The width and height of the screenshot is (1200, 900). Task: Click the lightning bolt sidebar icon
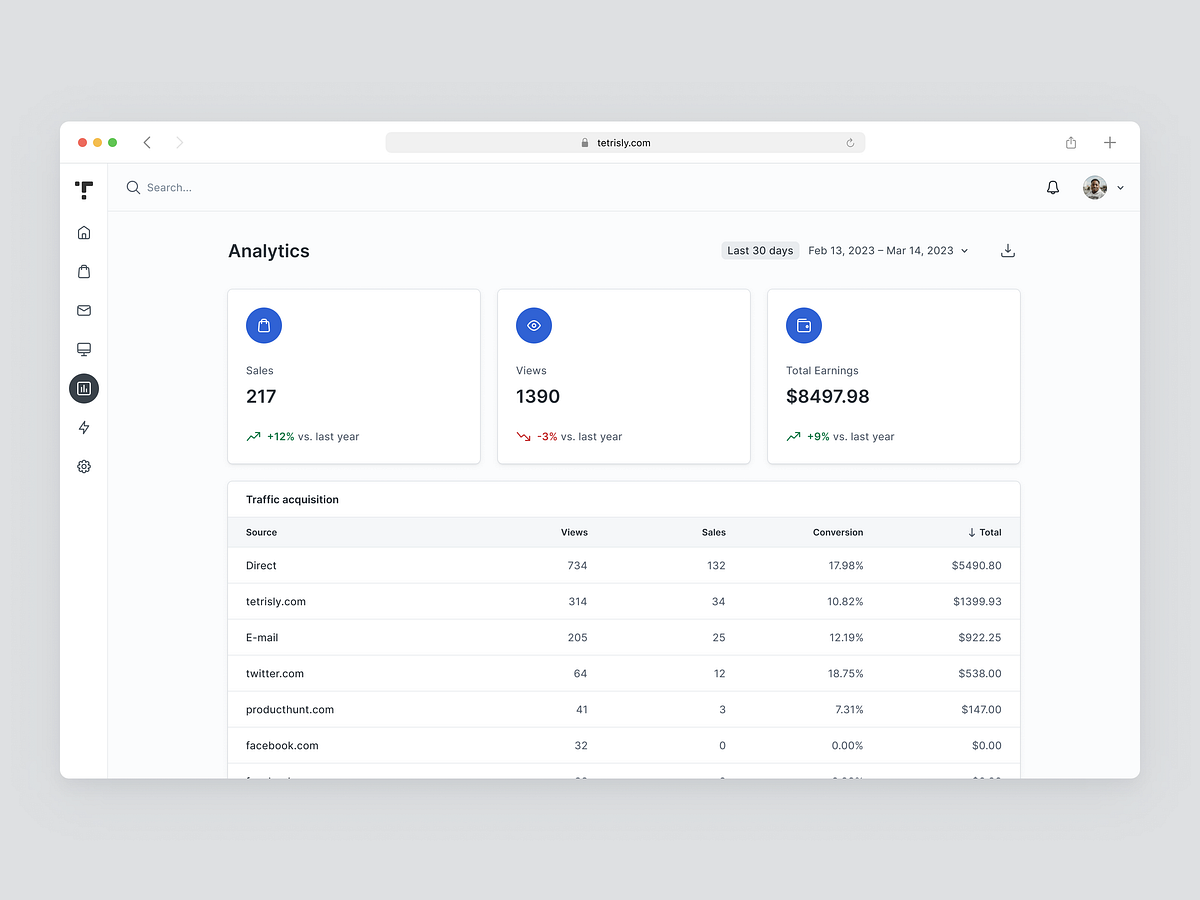pyautogui.click(x=84, y=427)
